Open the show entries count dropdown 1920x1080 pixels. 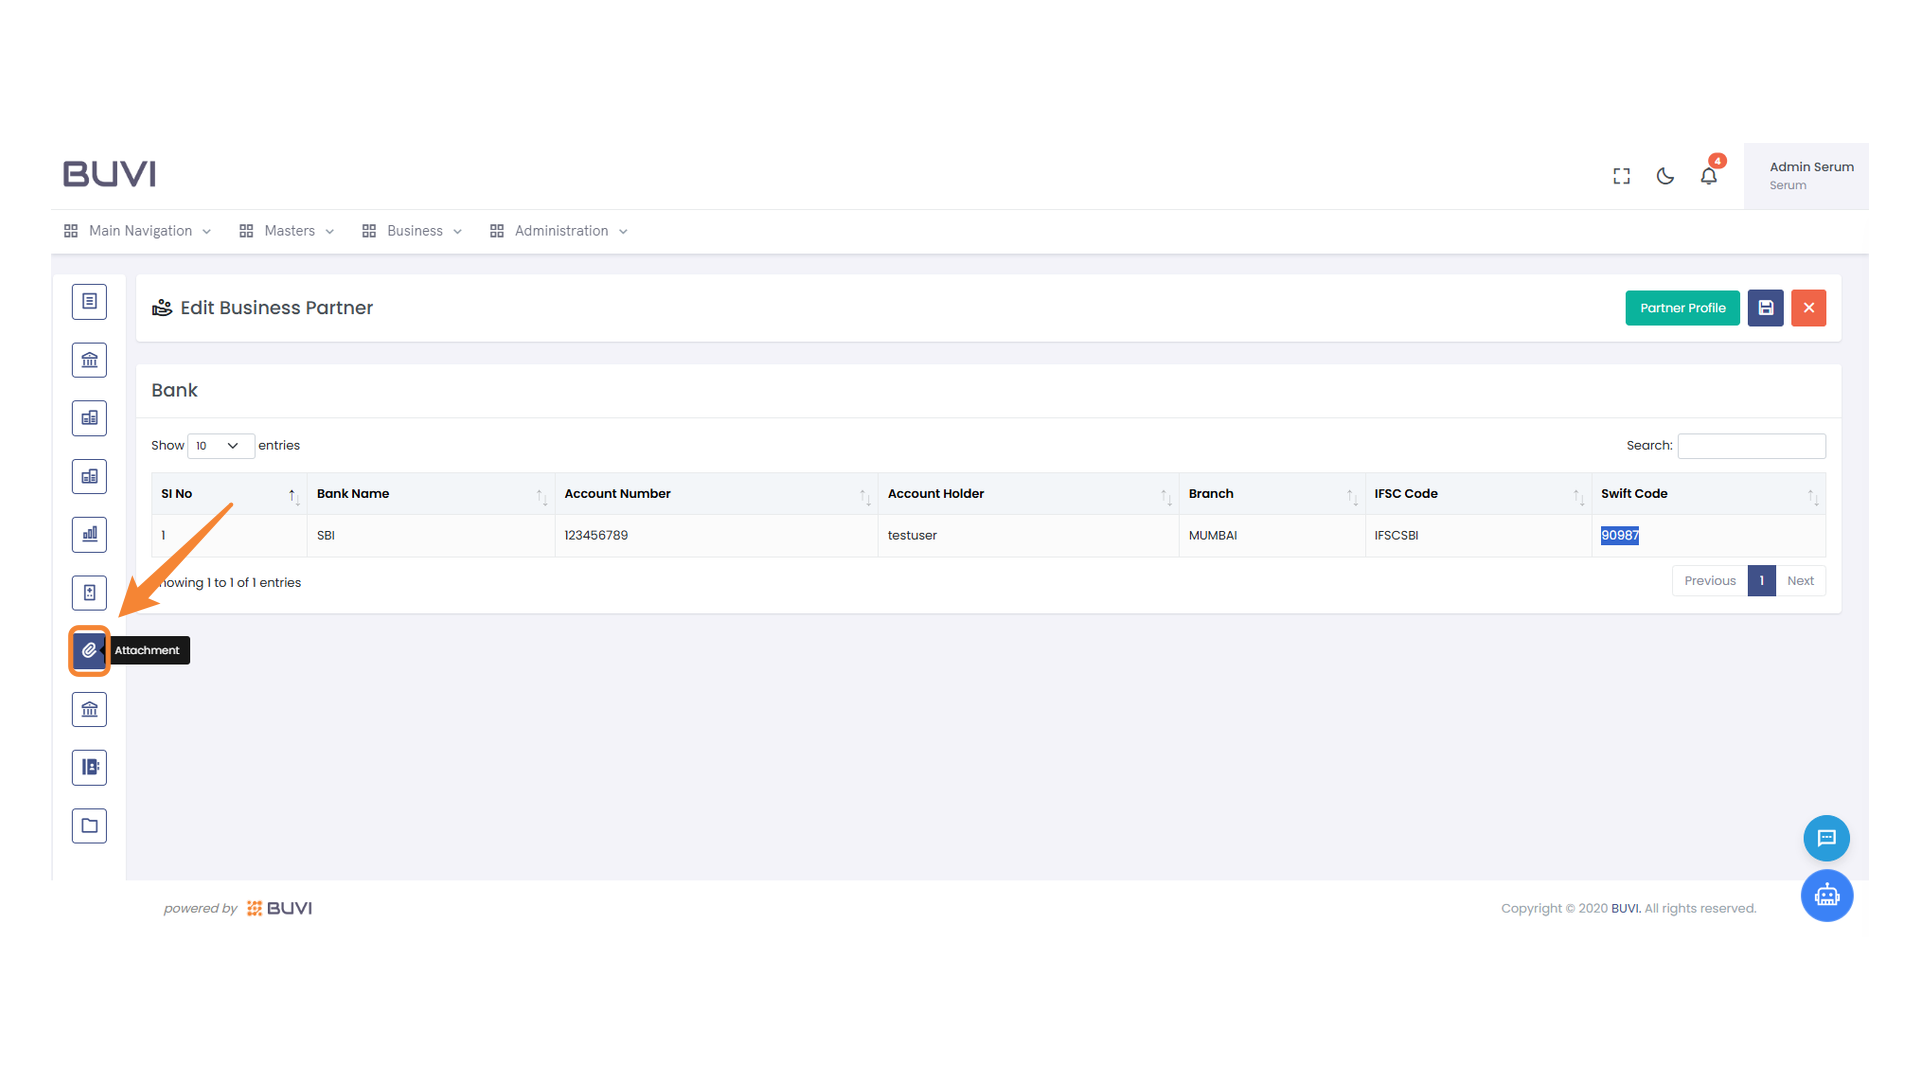(x=220, y=446)
